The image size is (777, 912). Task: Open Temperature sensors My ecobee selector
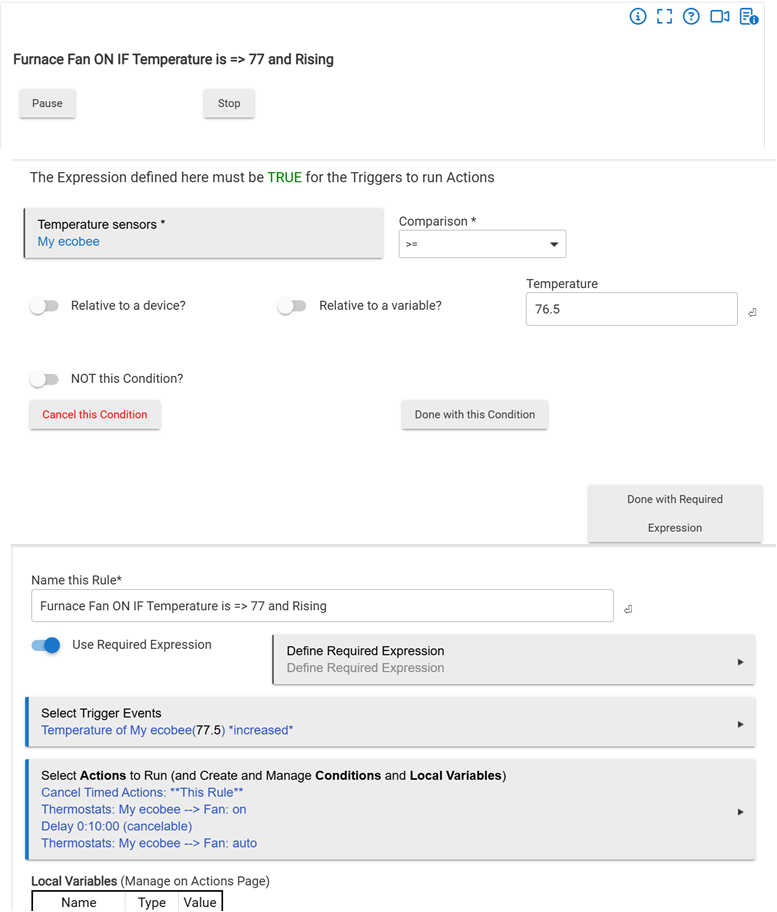point(204,233)
